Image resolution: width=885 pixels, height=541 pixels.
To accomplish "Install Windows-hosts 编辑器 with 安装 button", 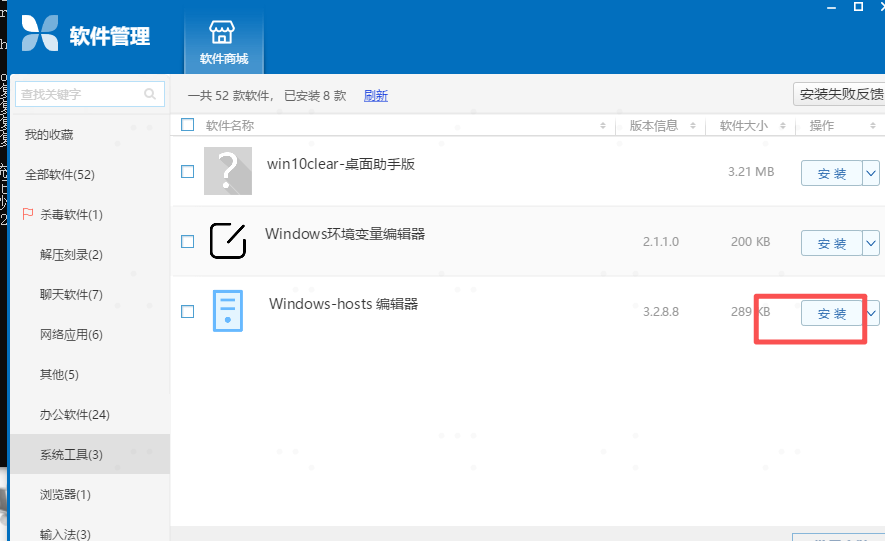I will [831, 313].
